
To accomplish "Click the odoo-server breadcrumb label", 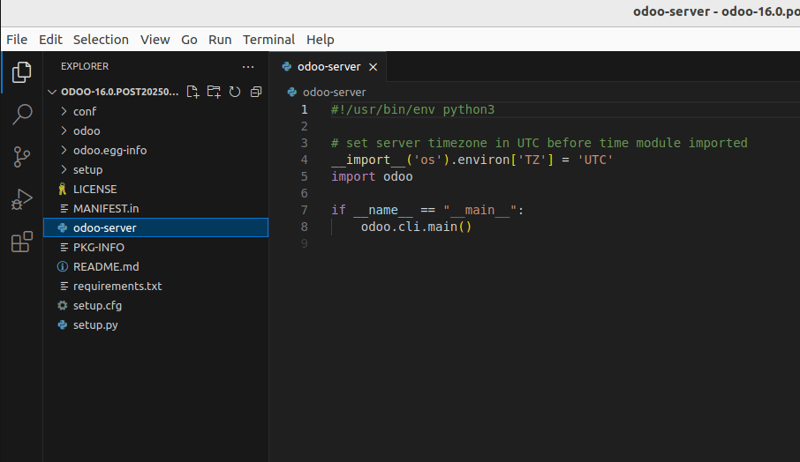I will 334,92.
